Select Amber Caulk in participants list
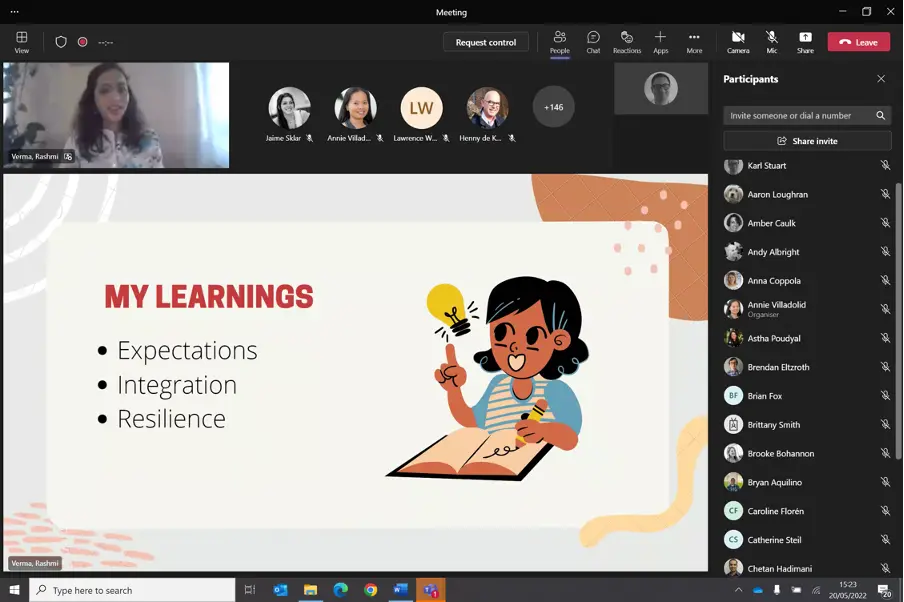 pyautogui.click(x=807, y=223)
